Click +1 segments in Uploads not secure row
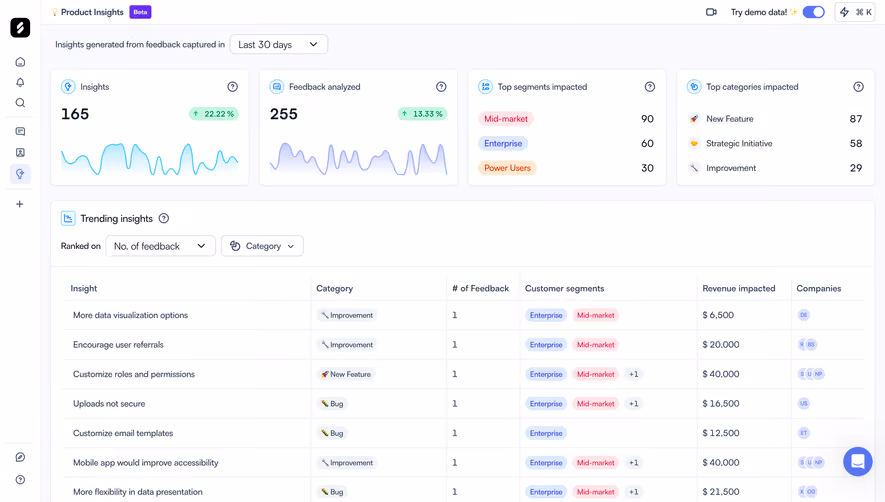The width and height of the screenshot is (885, 502). click(x=634, y=404)
